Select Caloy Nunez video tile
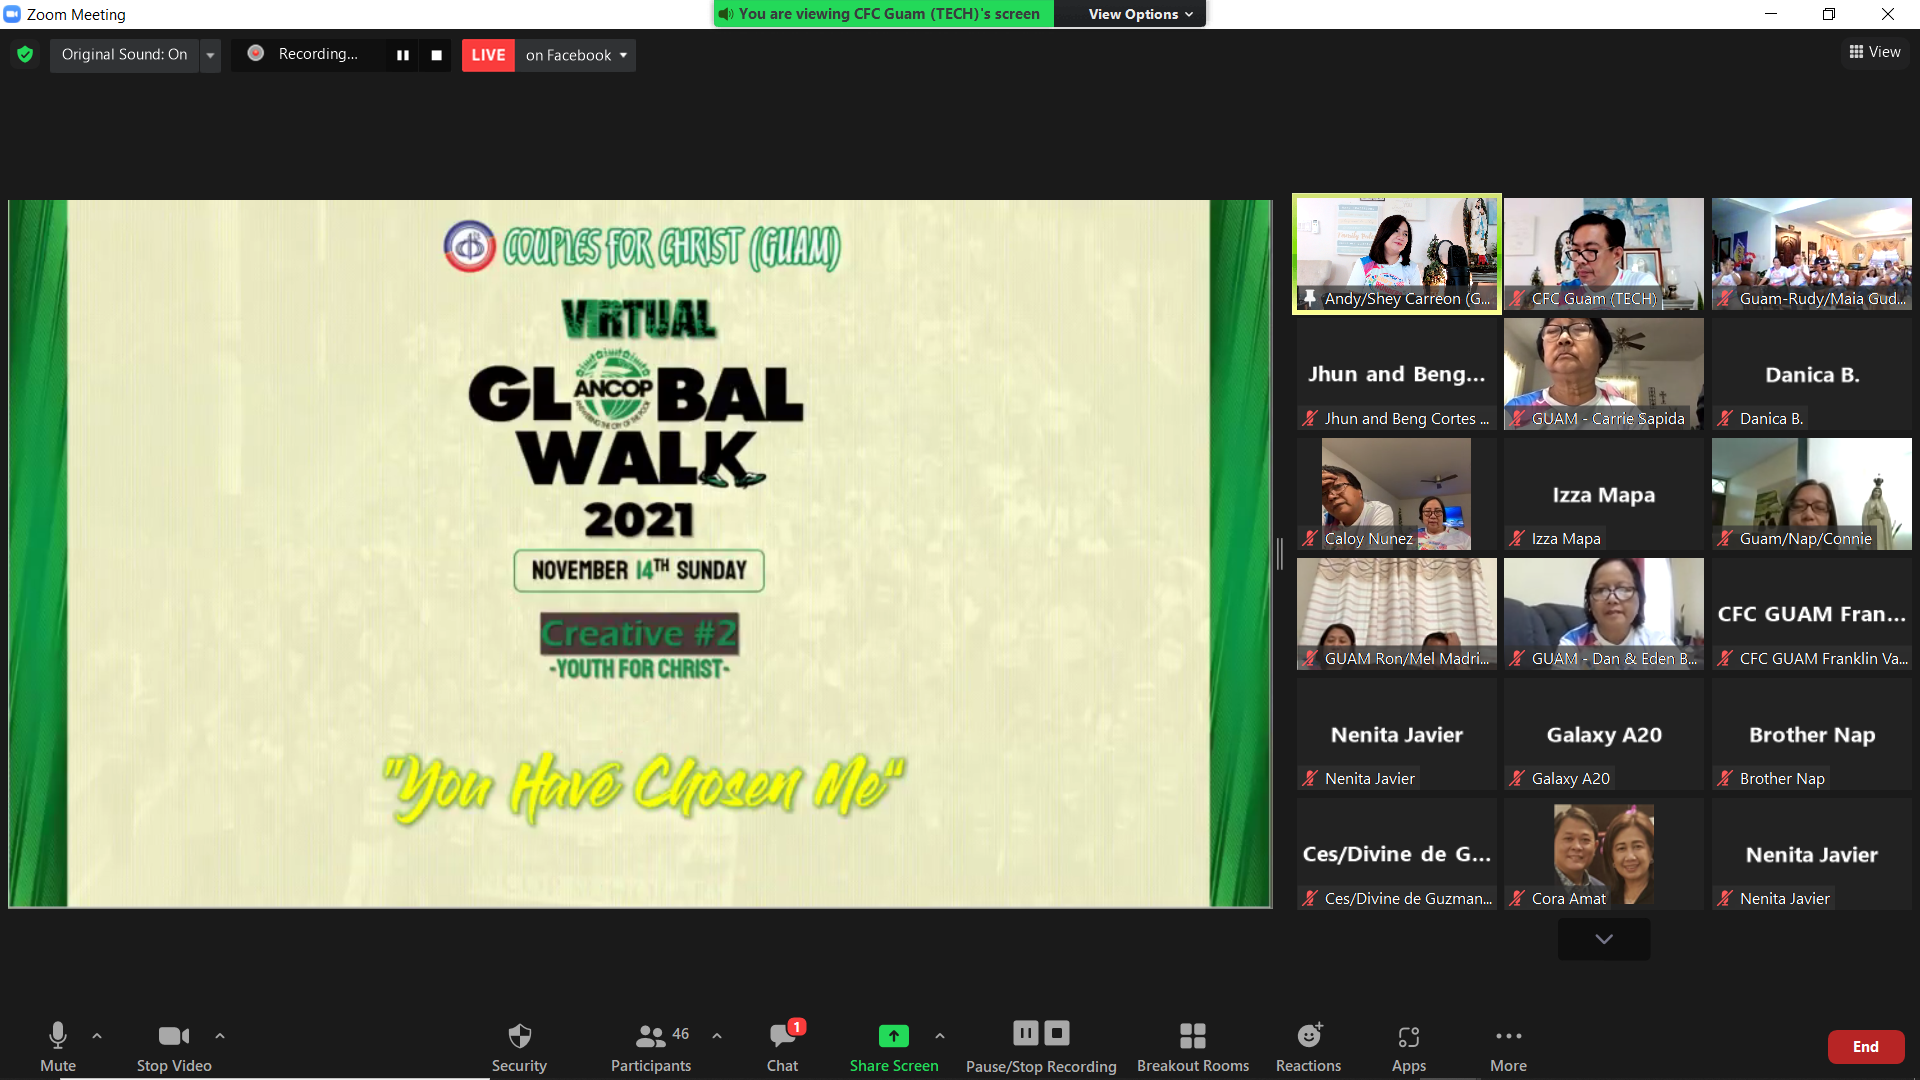The height and width of the screenshot is (1080, 1920). (1397, 494)
